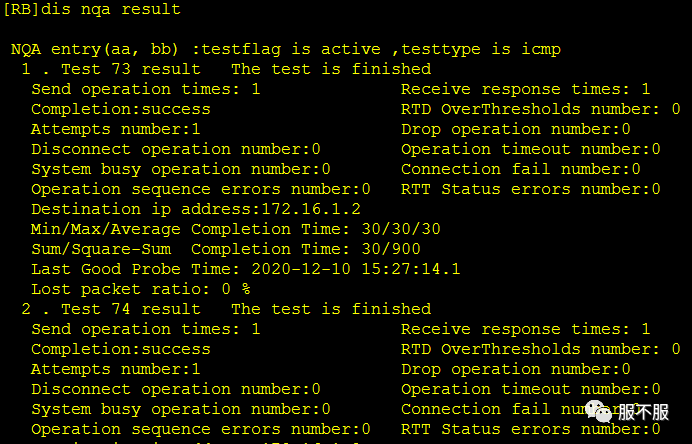Click the watermark text next to WeChat logo
Image resolution: width=692 pixels, height=444 pixels.
pos(643,412)
